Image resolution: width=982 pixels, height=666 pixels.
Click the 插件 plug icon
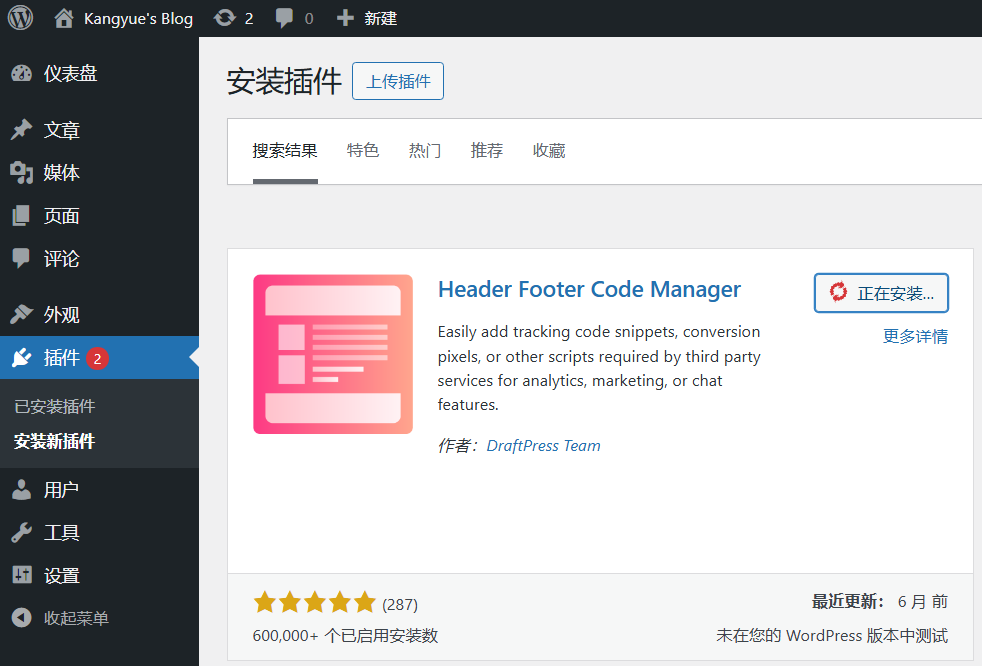point(21,357)
